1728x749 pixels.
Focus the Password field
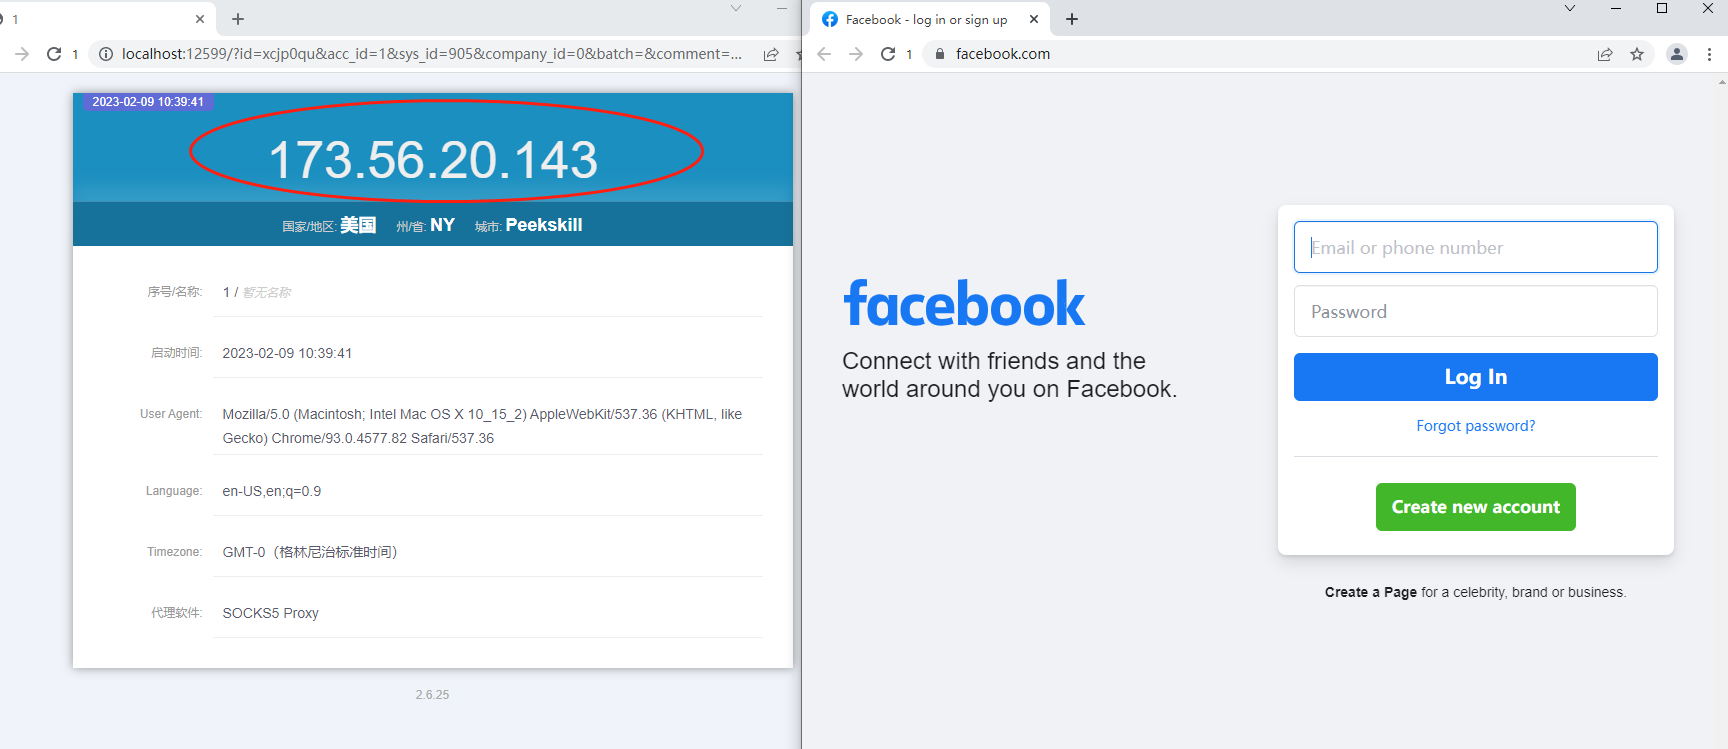[1476, 311]
